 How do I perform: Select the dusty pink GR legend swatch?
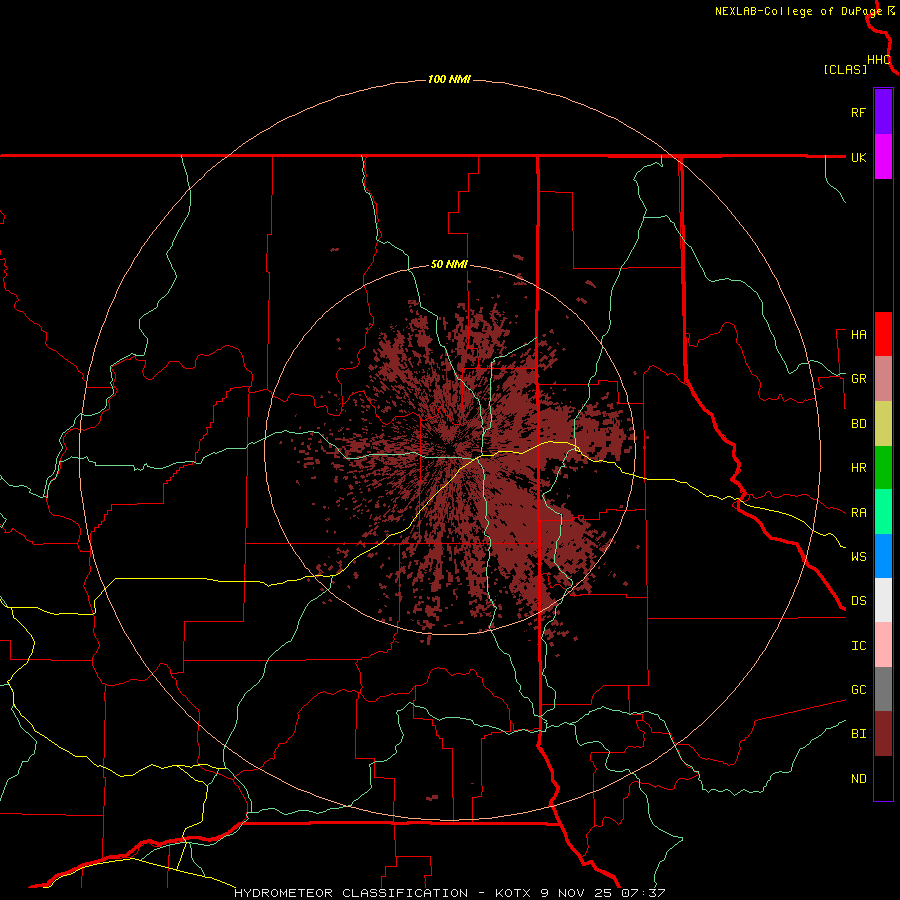click(883, 379)
